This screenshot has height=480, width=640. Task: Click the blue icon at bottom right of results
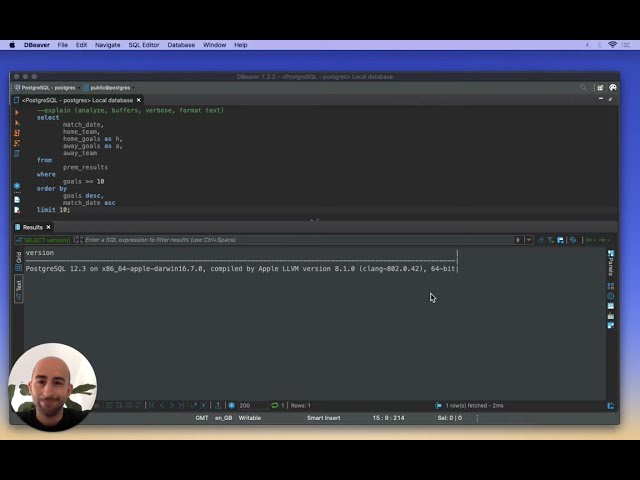[x=611, y=406]
